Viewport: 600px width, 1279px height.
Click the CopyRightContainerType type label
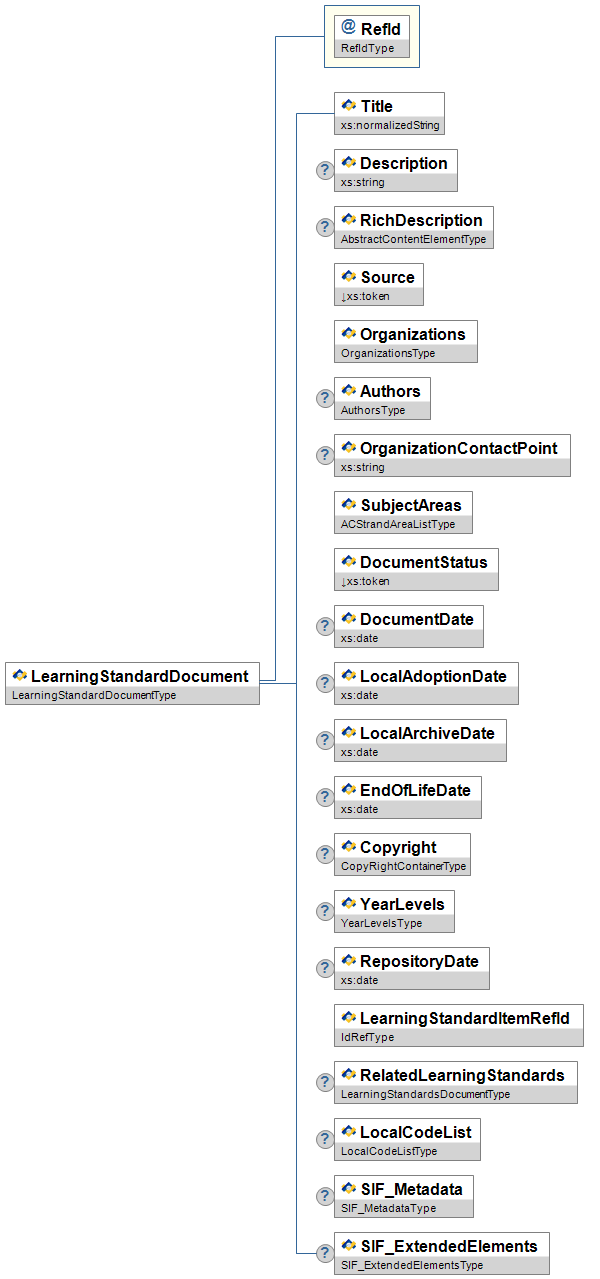403,866
